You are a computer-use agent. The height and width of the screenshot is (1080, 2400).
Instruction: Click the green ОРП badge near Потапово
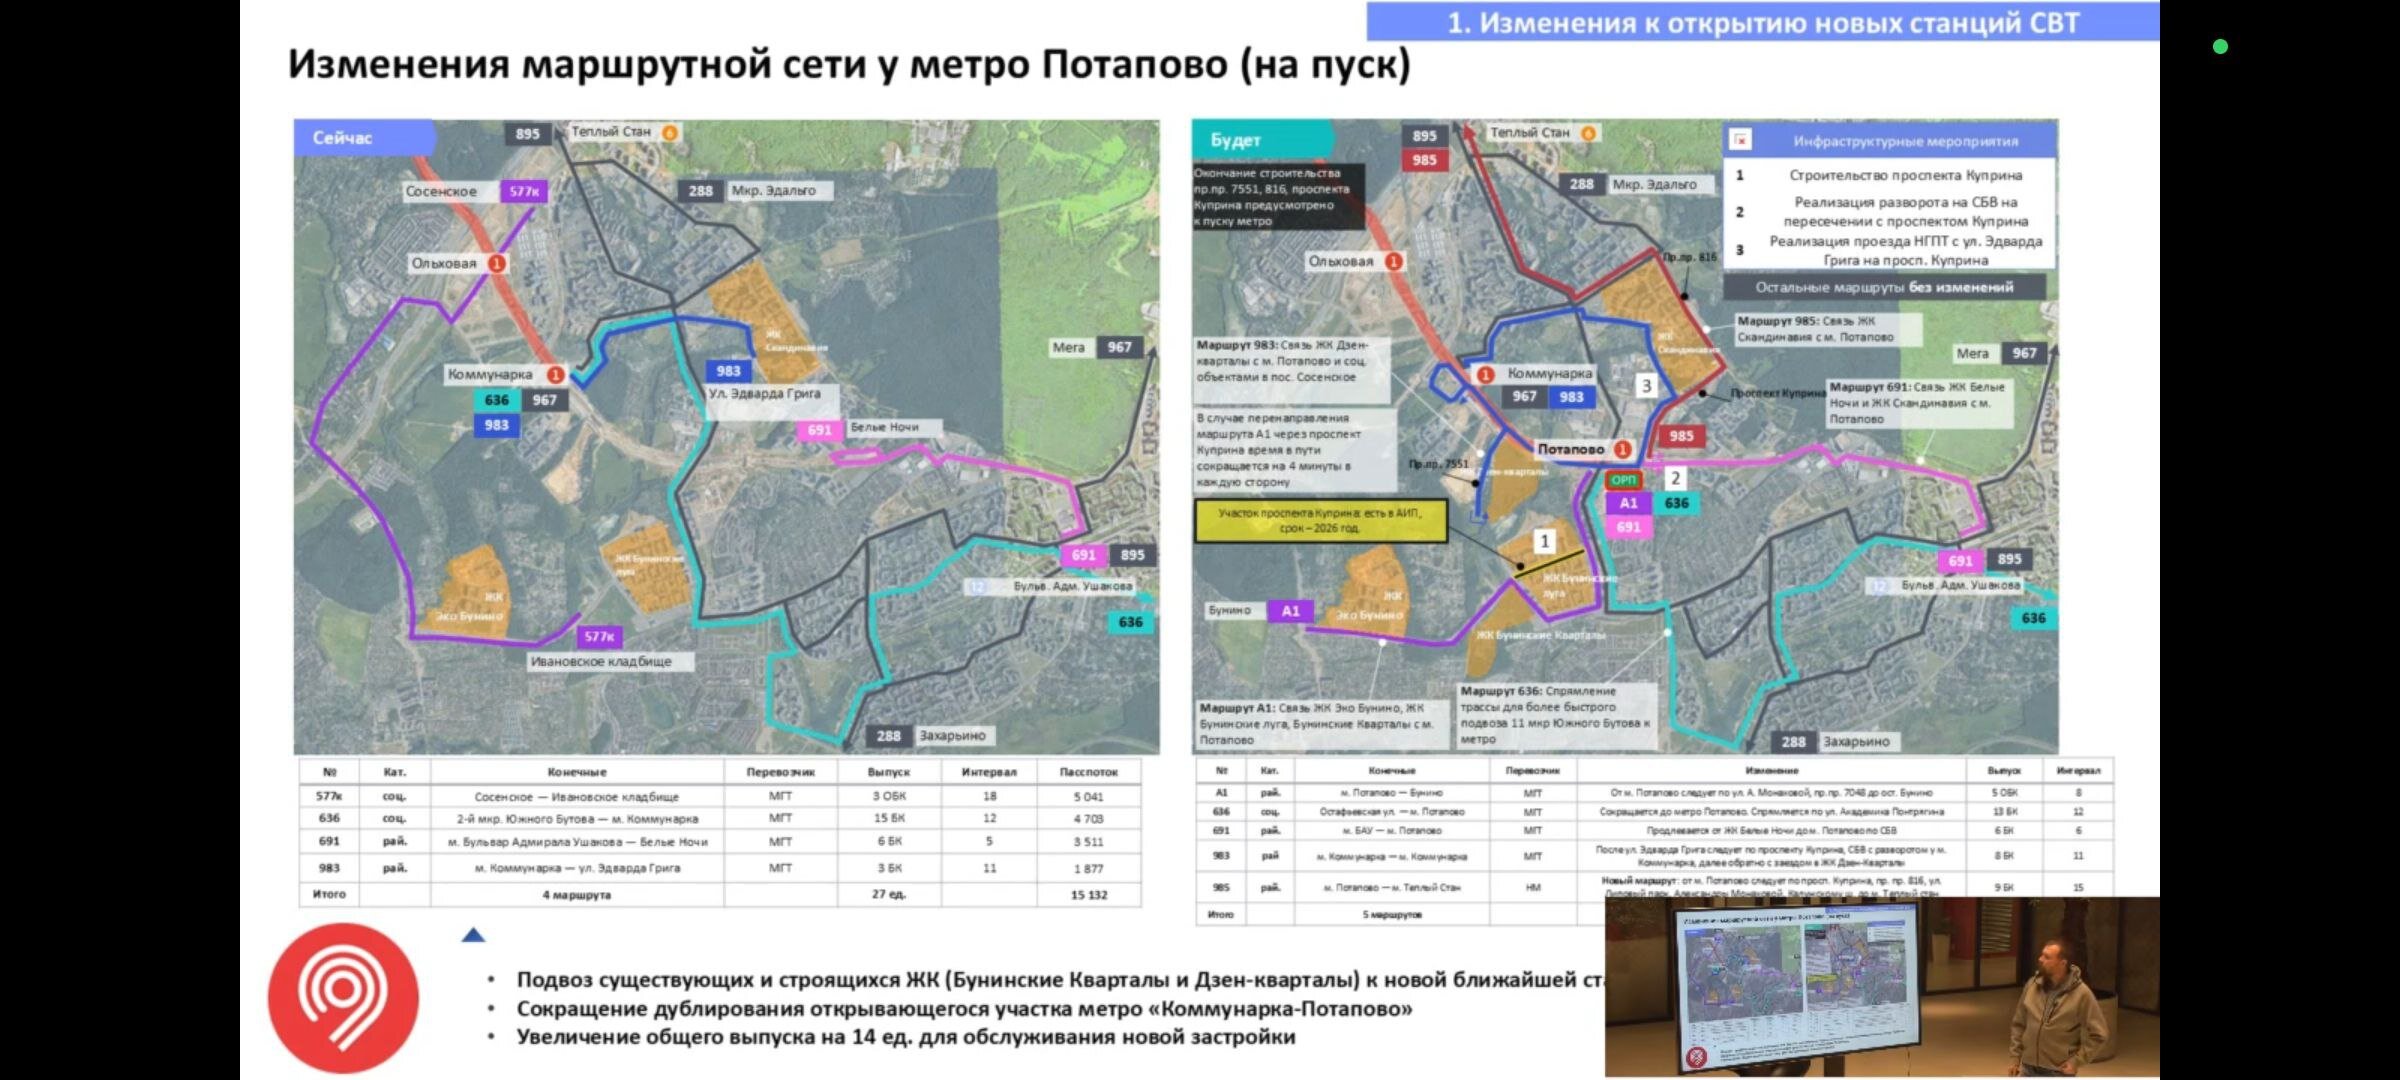click(x=1623, y=480)
